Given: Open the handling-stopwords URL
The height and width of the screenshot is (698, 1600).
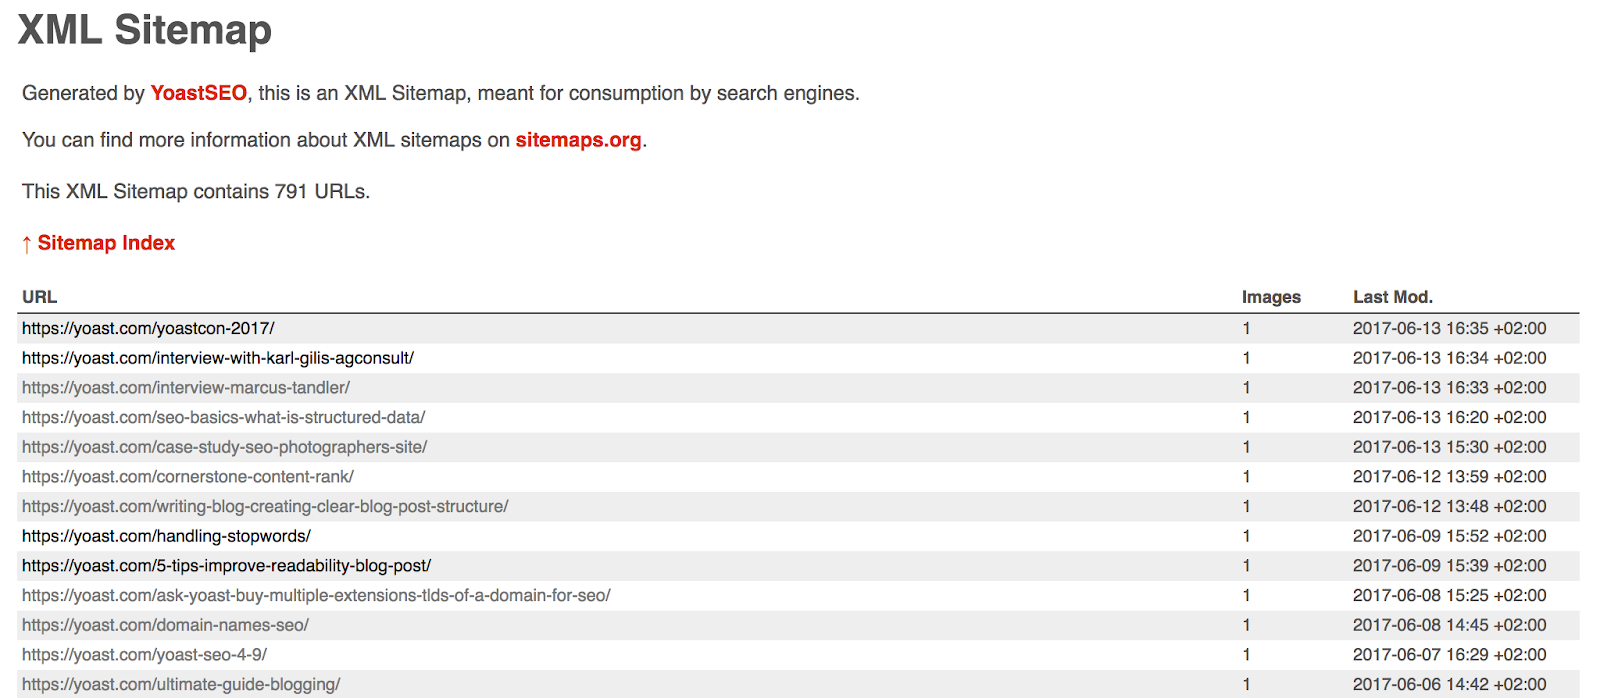Looking at the screenshot, I should coord(167,536).
